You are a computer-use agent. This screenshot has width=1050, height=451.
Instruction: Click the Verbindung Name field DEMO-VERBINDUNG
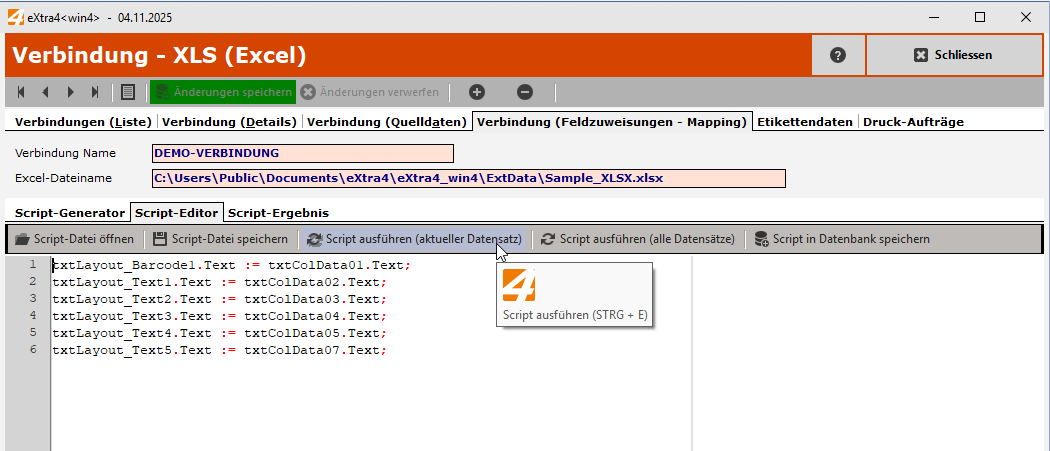click(303, 153)
